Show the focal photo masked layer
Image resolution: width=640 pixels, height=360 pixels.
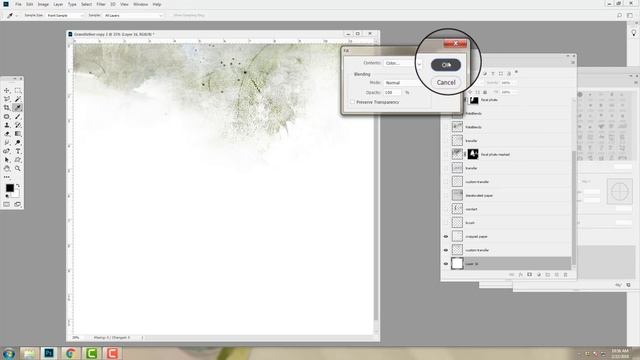tap(446, 154)
